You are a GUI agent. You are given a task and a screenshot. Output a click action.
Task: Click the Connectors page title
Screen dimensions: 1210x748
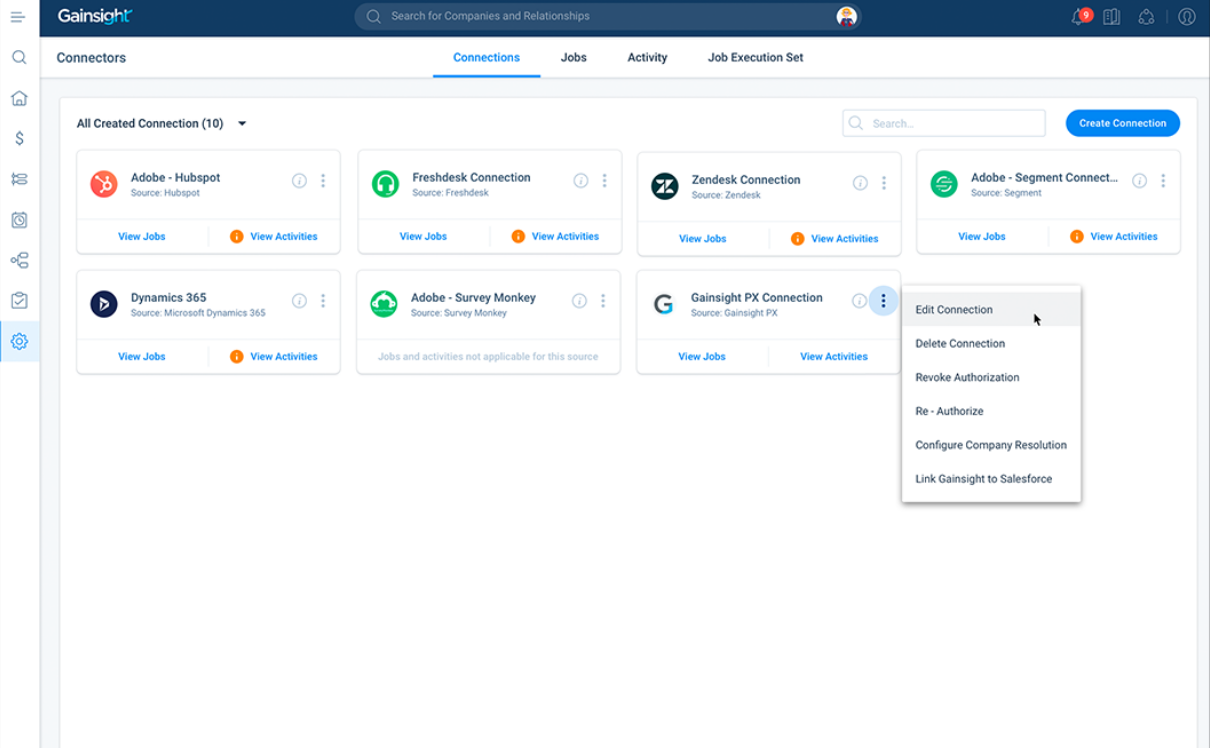(91, 58)
